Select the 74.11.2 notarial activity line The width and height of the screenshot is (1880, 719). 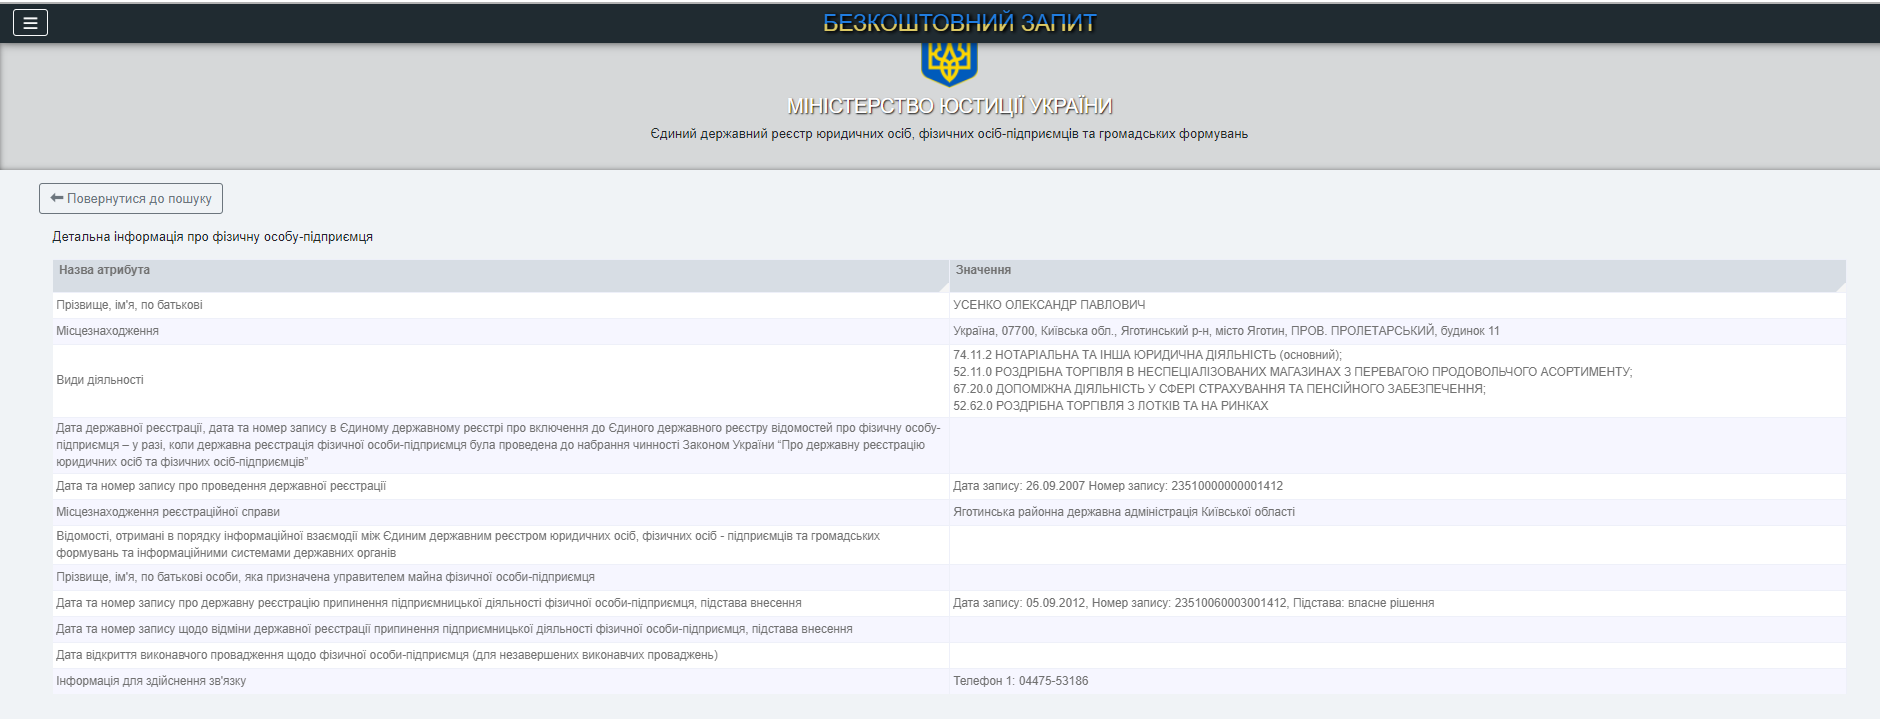tap(1147, 355)
